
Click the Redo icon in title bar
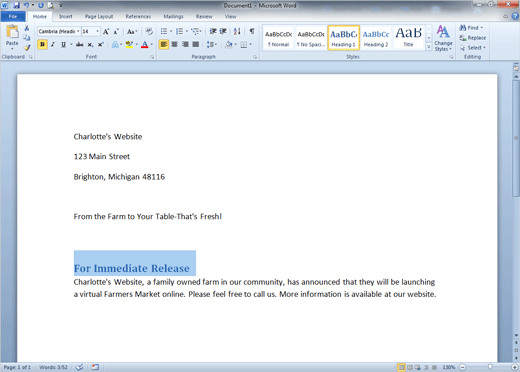(41, 5)
